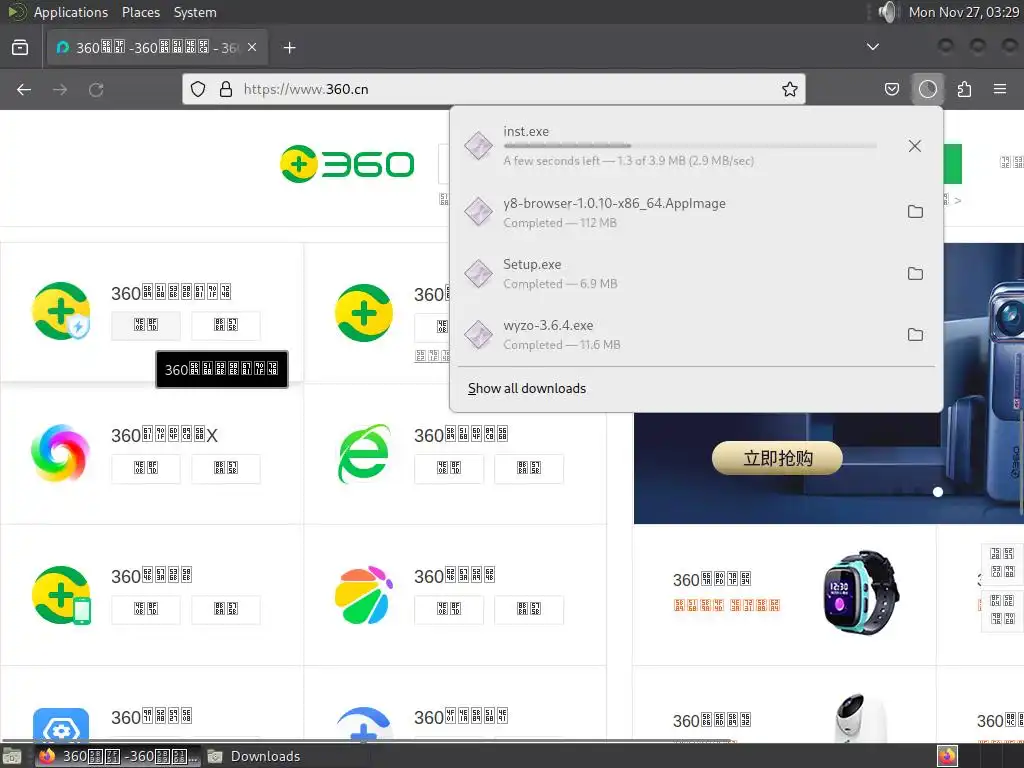Click the 360 security guard shield icon
This screenshot has width=1024, height=768.
(61, 311)
